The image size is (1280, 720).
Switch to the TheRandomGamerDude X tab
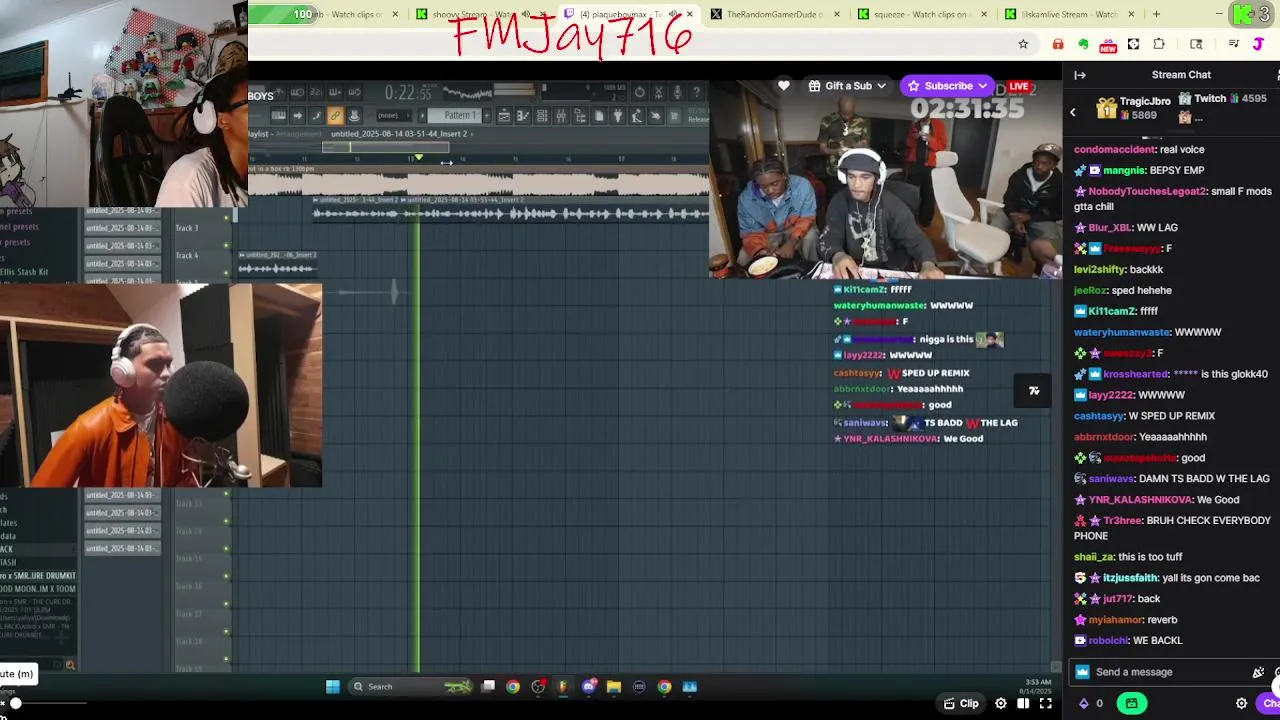pyautogui.click(x=774, y=14)
